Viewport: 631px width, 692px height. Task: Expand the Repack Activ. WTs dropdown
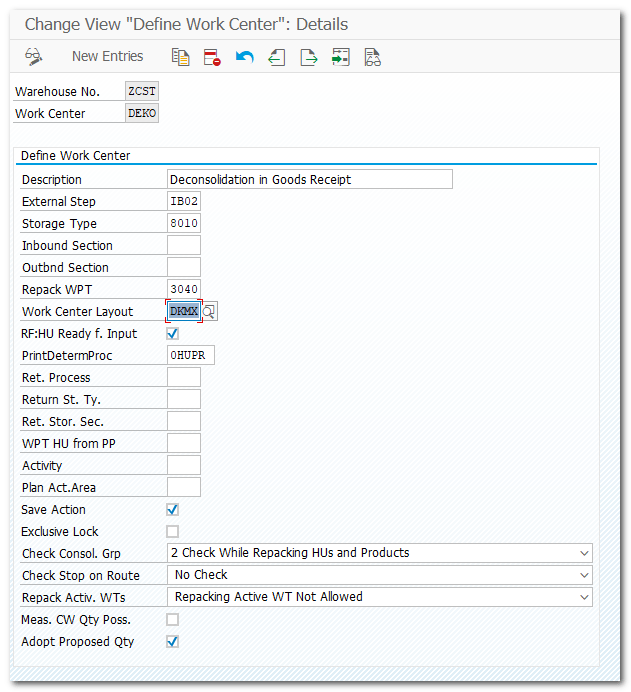[584, 597]
